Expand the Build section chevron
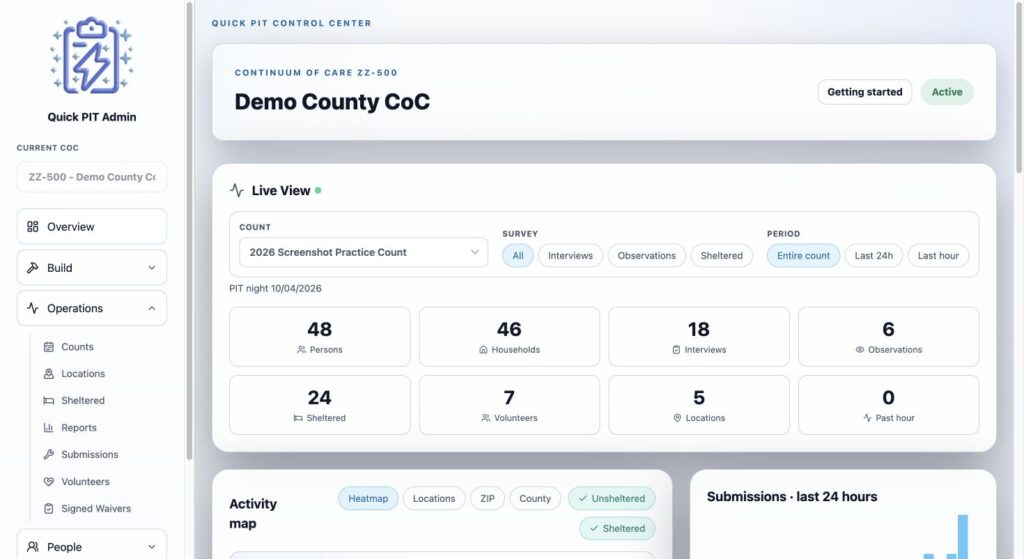This screenshot has width=1024, height=559. pyautogui.click(x=152, y=268)
